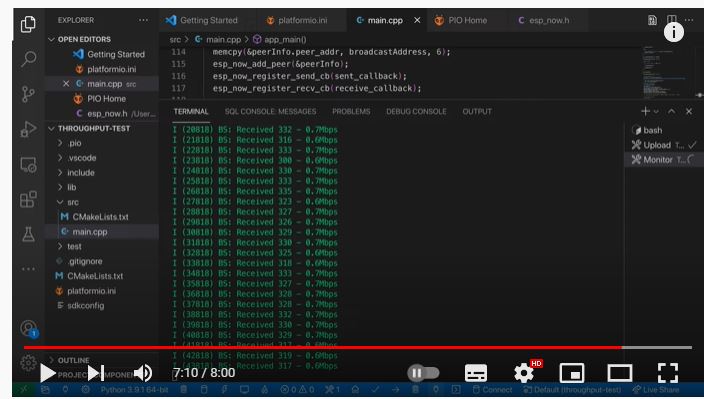Click the code minimap overview
704x399 pixels.
665,71
